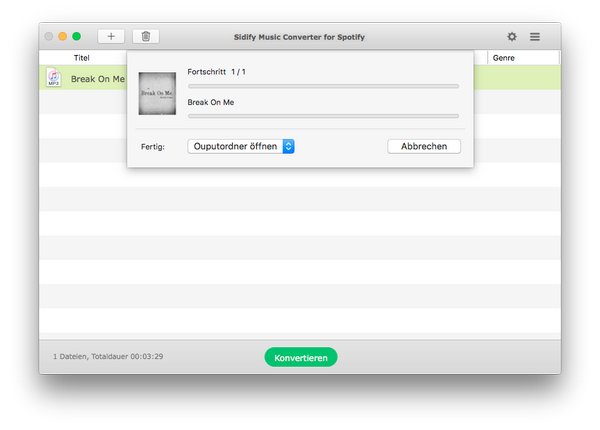Click the Fortschritt overall progress bar
Image resolution: width=600 pixels, height=430 pixels.
(323, 86)
